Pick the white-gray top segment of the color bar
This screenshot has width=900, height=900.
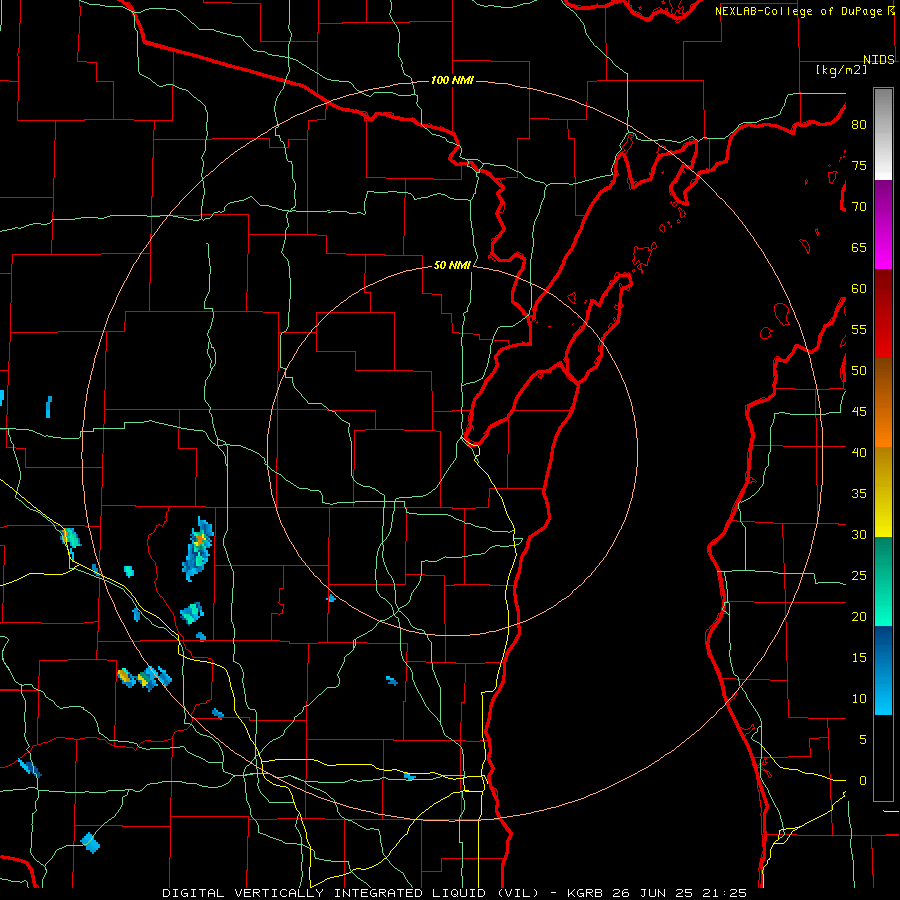883,134
